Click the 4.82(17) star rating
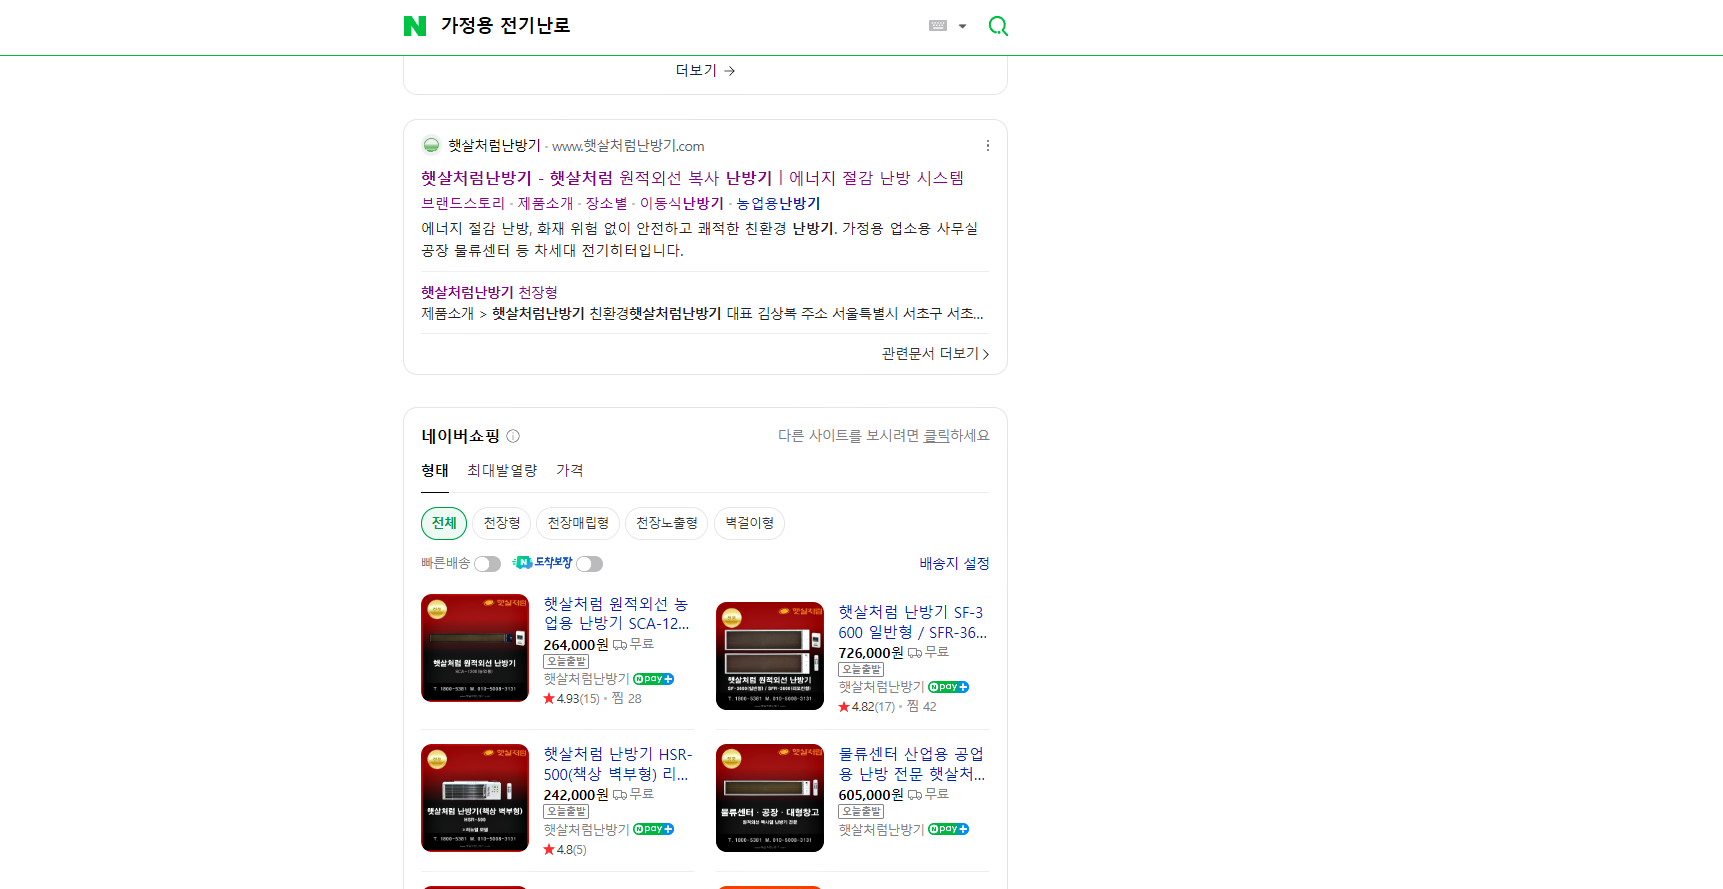 coord(867,707)
